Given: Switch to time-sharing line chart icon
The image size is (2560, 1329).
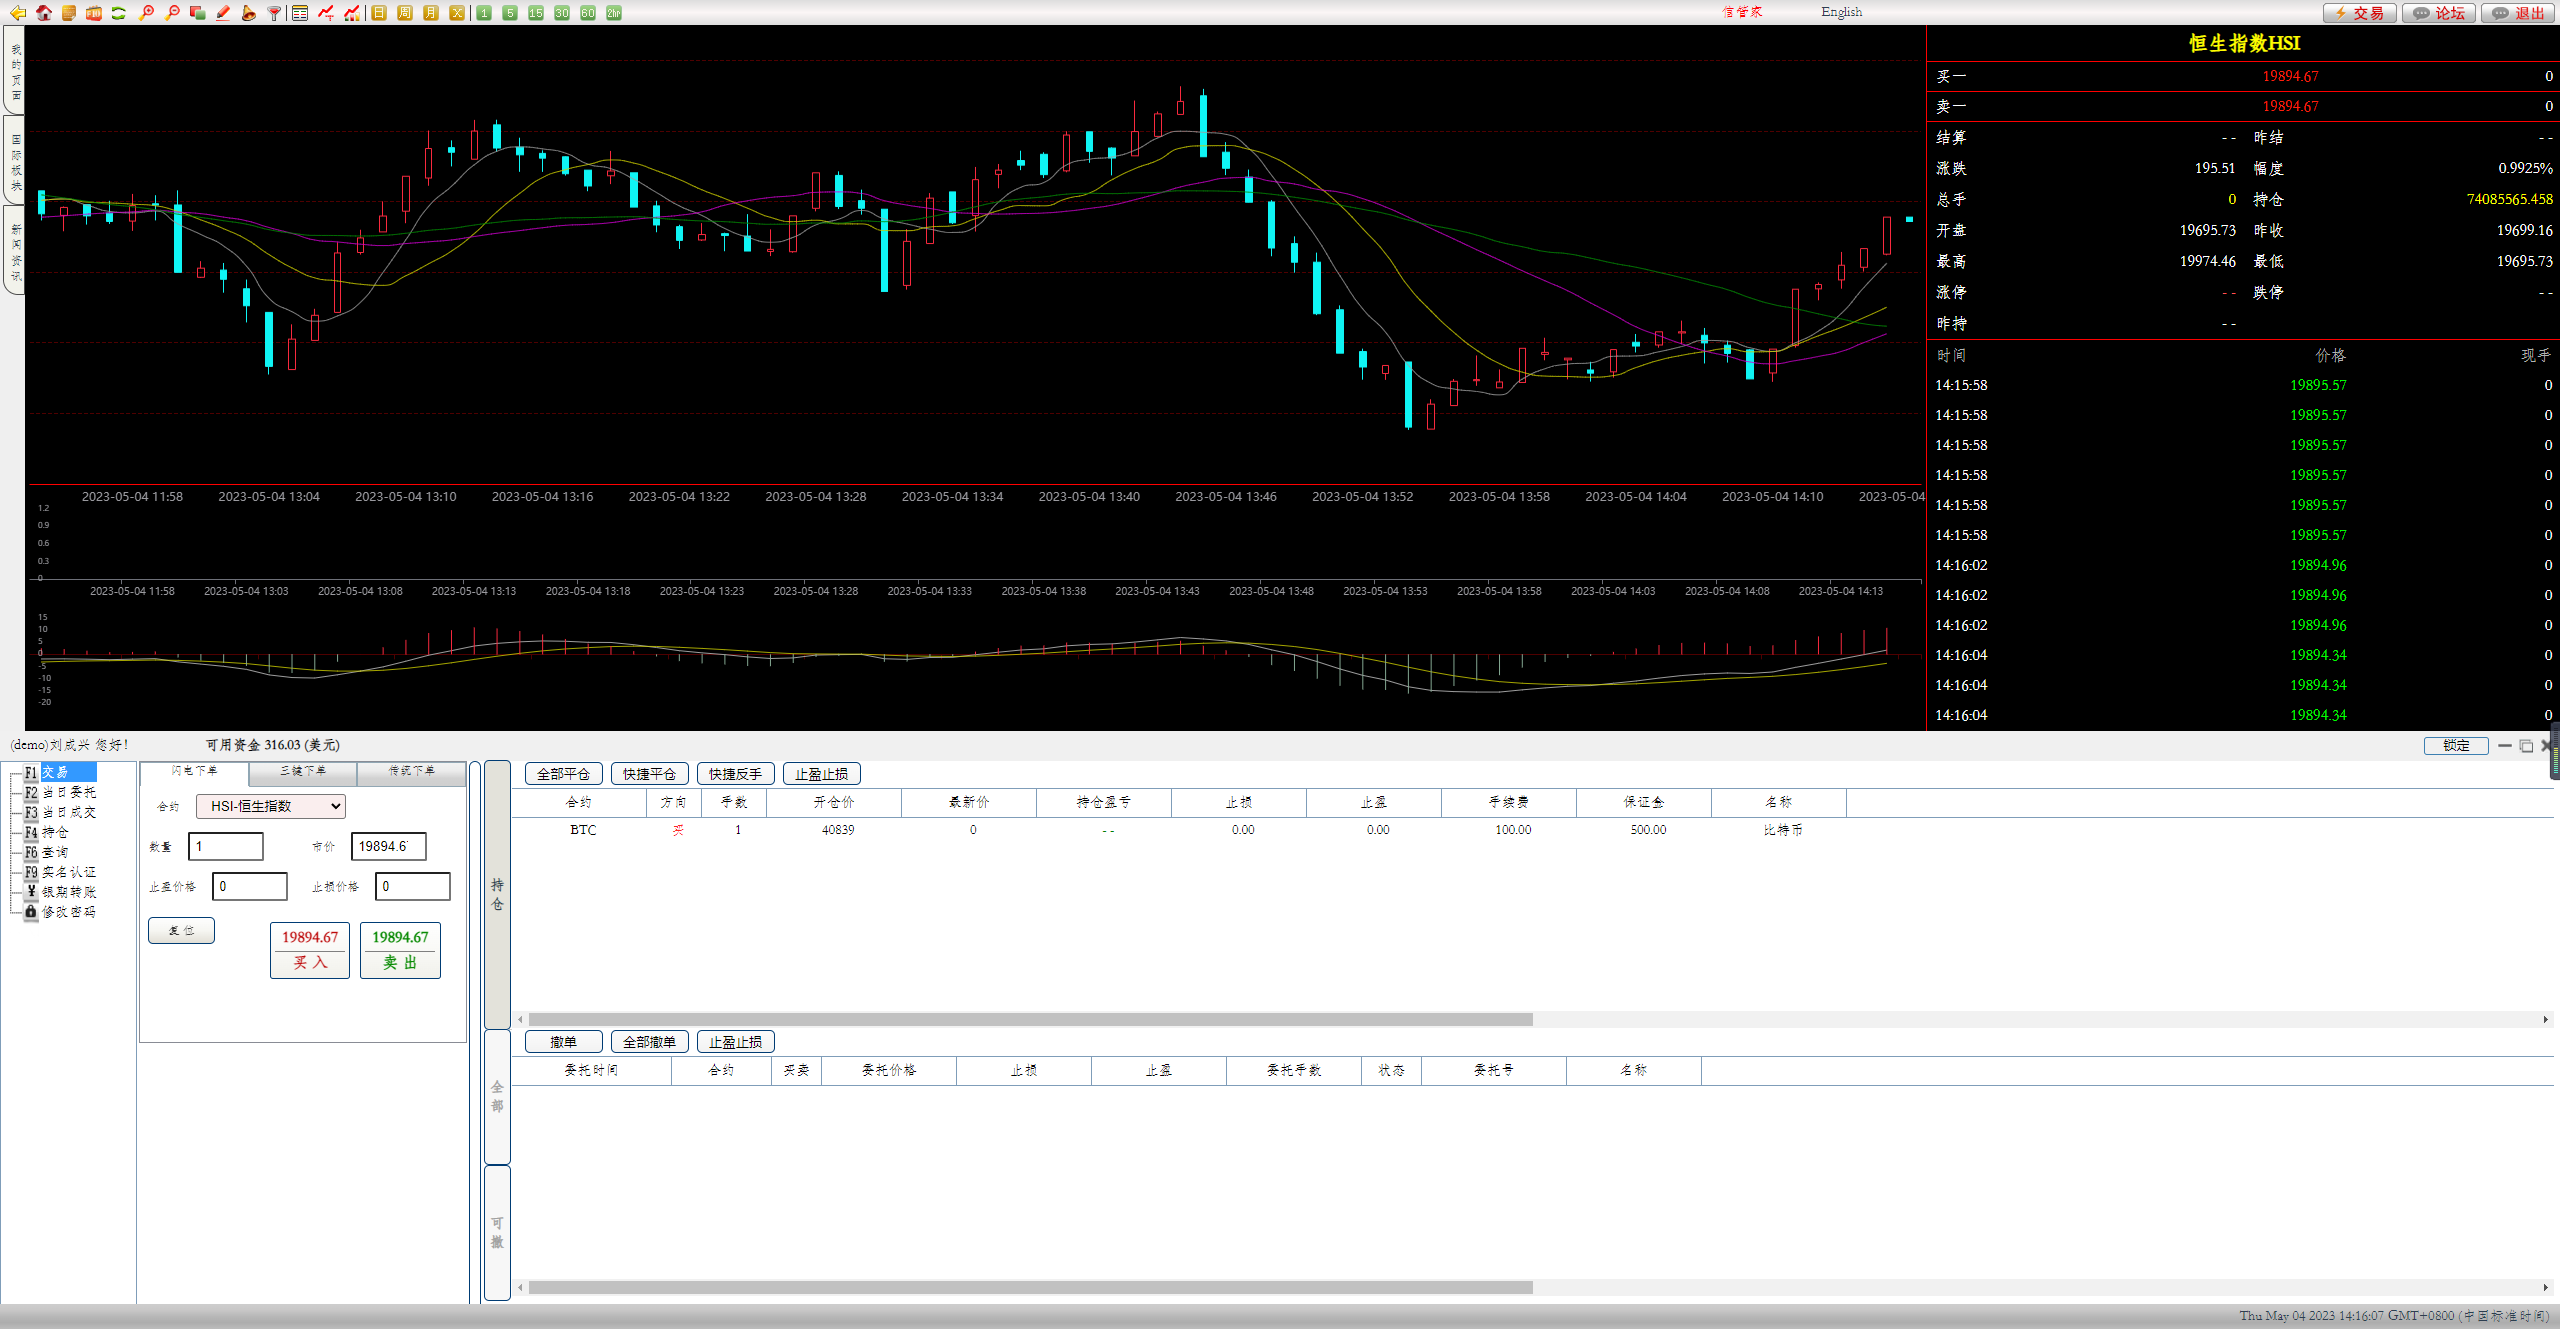Looking at the screenshot, I should coord(326,13).
